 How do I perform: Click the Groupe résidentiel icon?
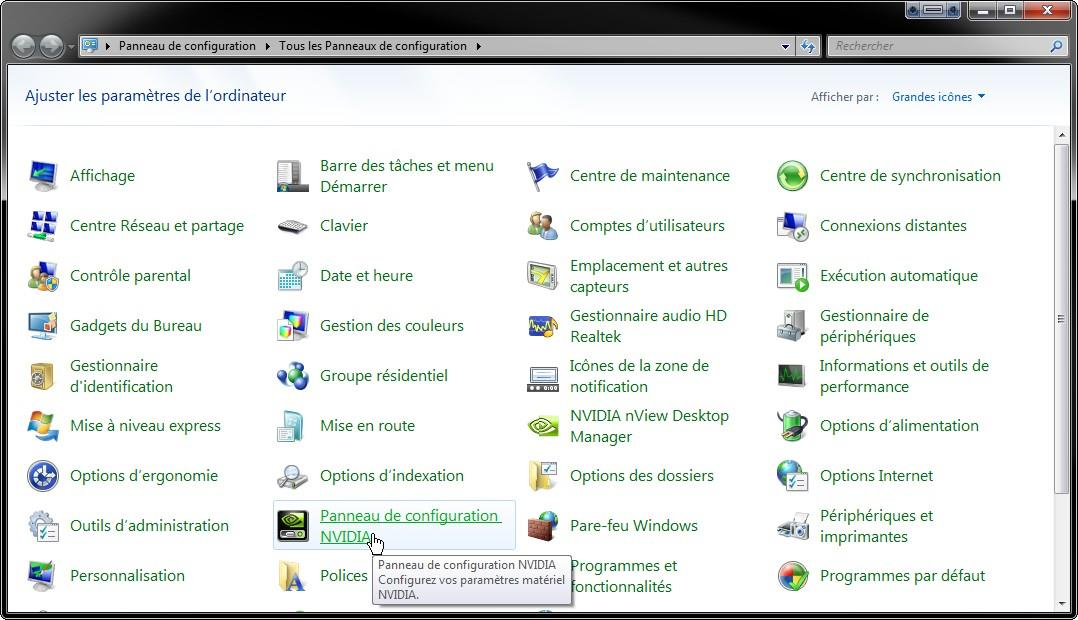292,376
